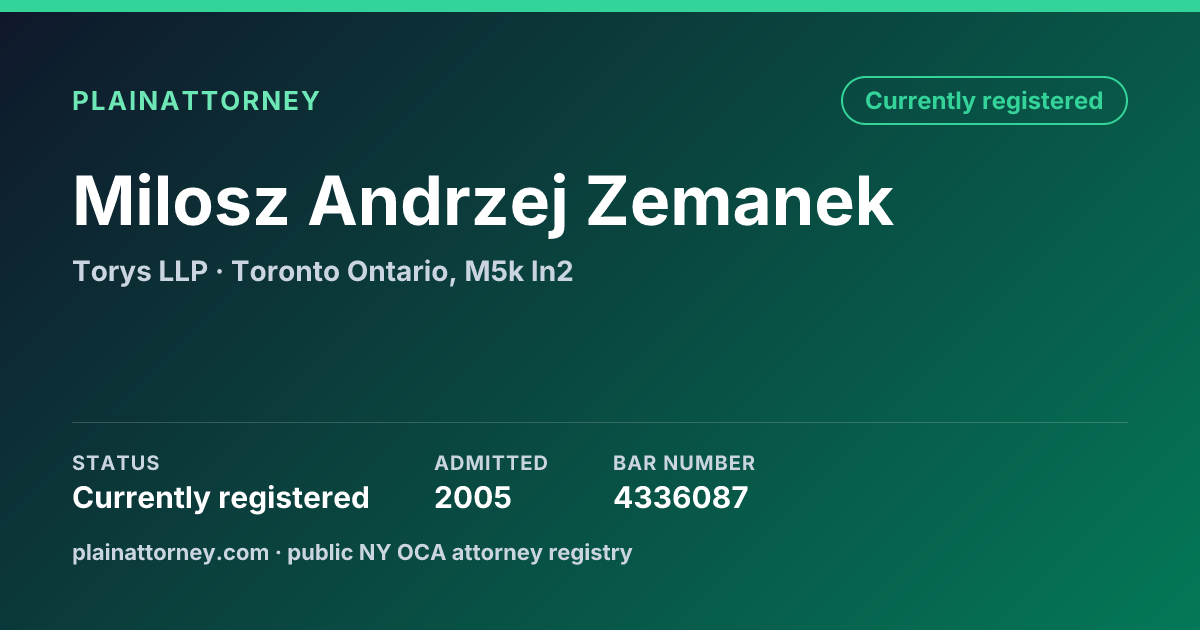Click the dot separator in footer text
This screenshot has width=1200, height=630.
pyautogui.click(x=279, y=552)
